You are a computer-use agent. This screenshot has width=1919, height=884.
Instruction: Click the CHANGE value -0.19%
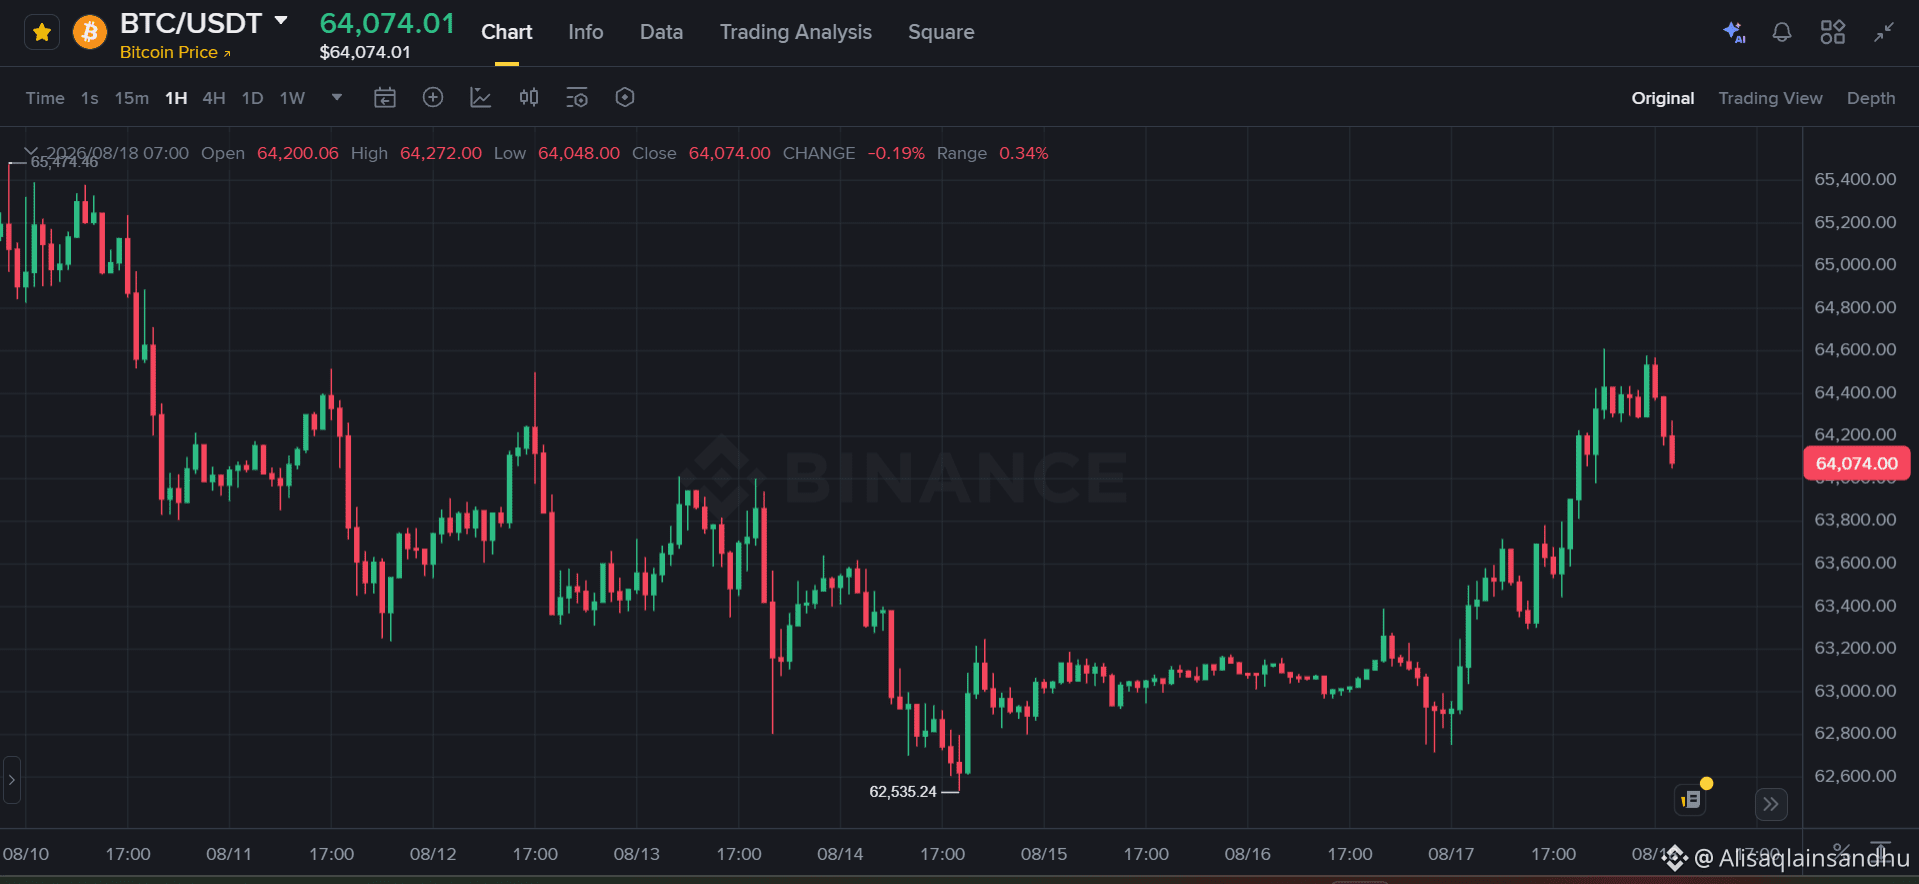click(896, 153)
